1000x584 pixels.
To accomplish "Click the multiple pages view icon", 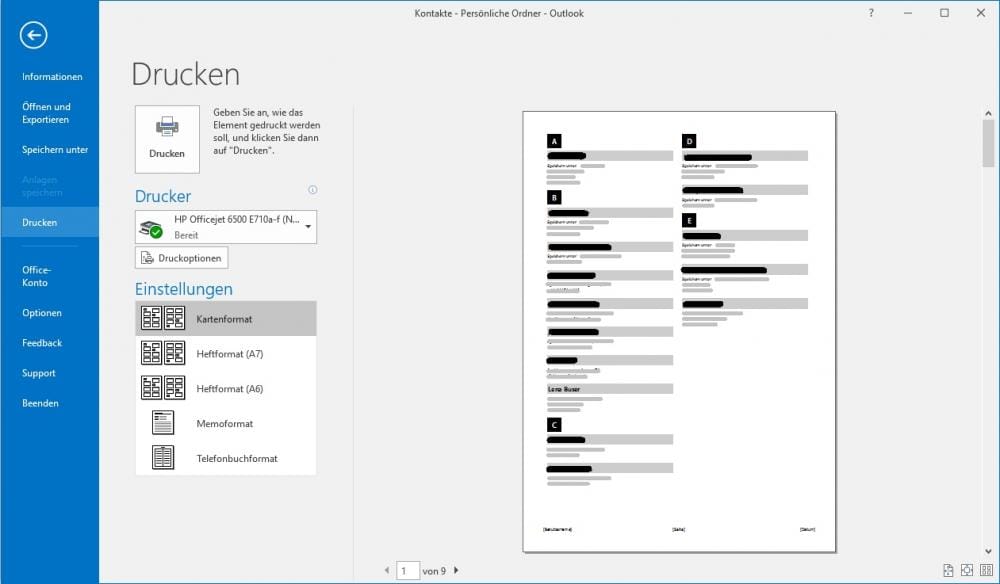I will tap(986, 570).
